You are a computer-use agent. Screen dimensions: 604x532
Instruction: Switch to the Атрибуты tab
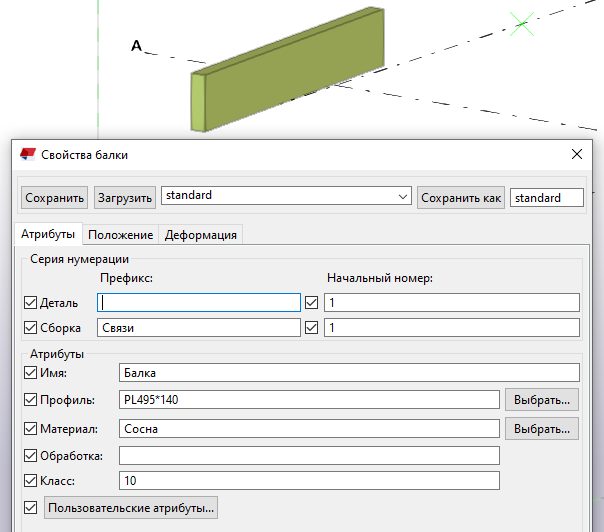48,234
